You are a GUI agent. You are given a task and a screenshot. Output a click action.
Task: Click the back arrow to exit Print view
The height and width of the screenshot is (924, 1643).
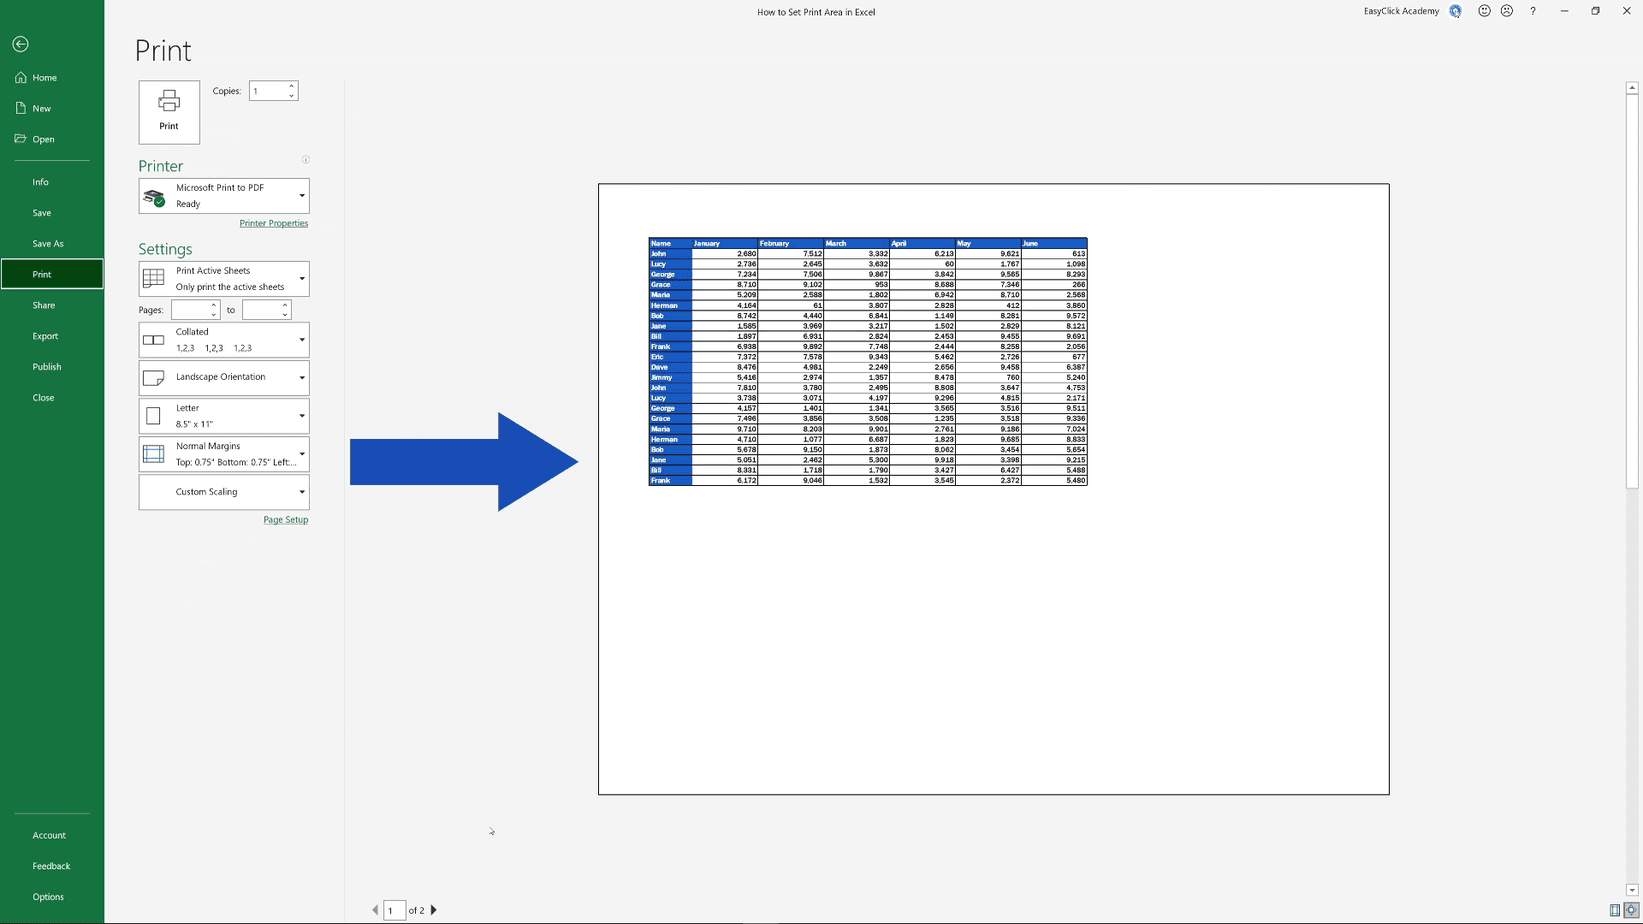(20, 44)
